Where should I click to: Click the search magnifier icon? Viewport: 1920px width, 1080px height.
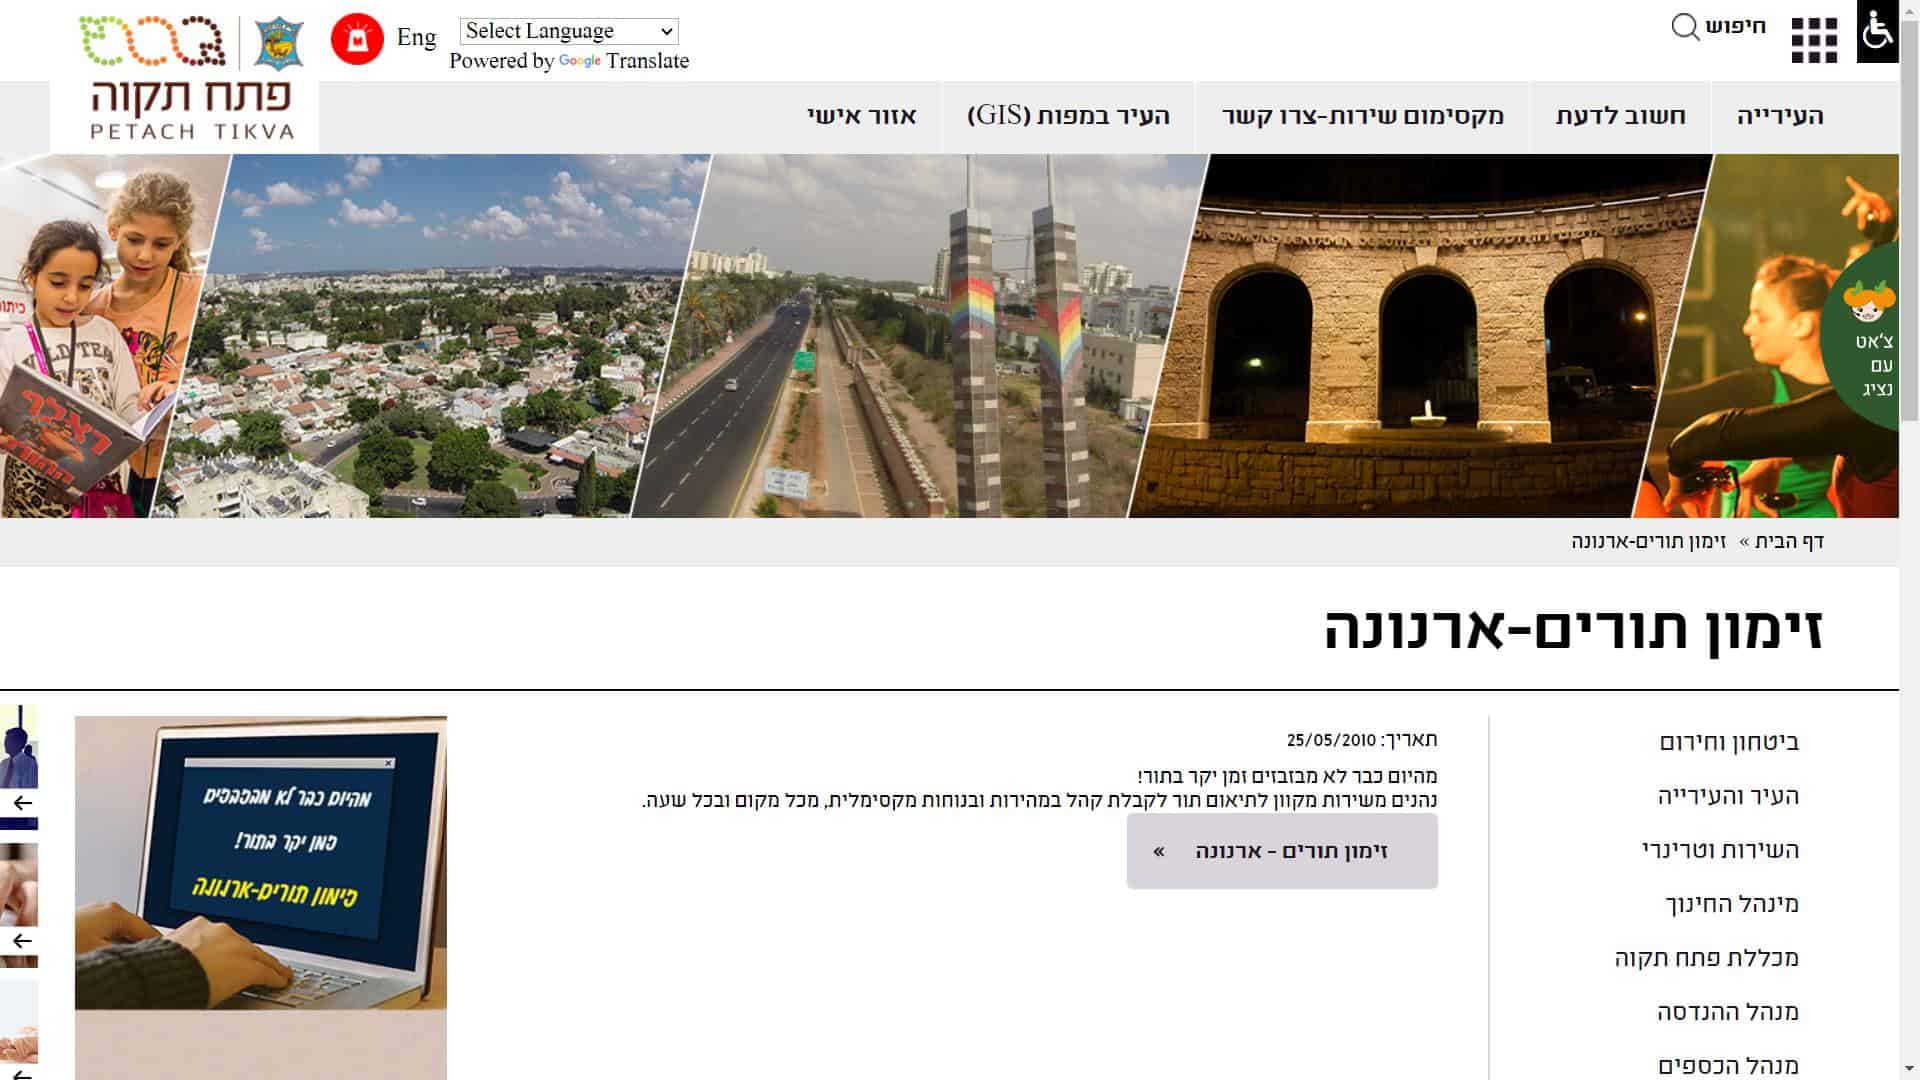1685,27
